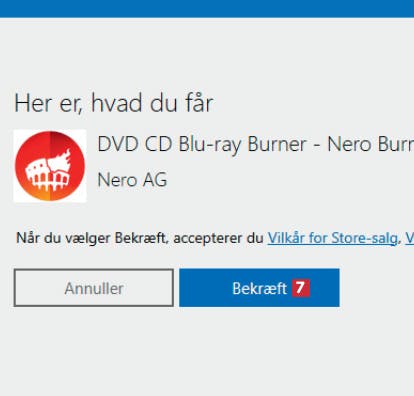
Task: Click the blue header bar at the top
Action: click(207, 9)
